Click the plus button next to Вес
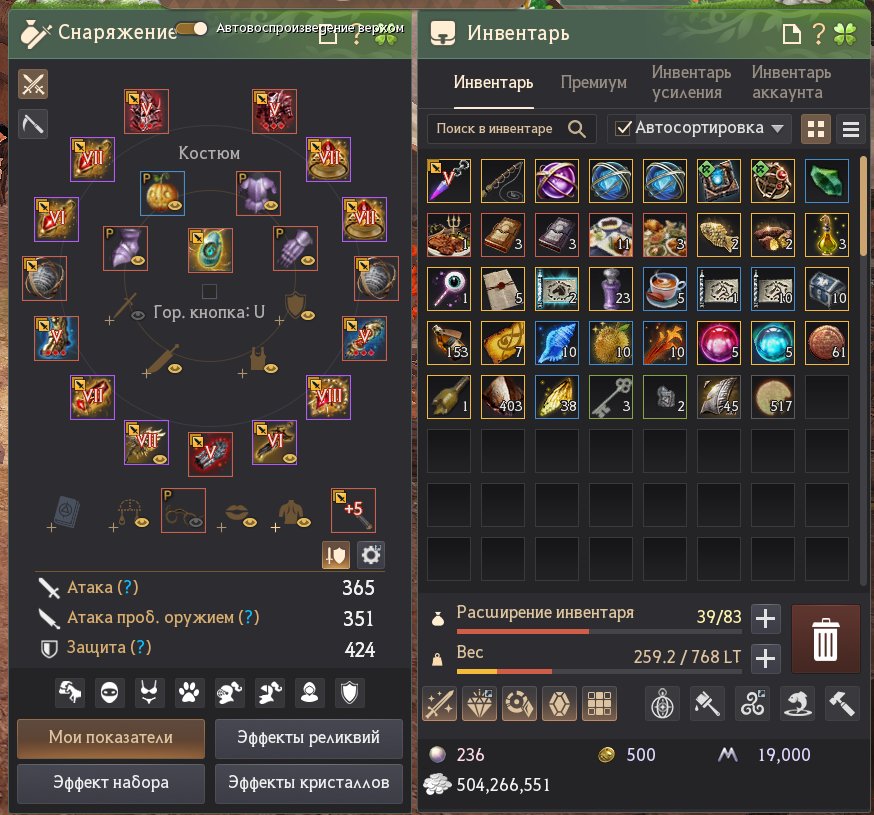The height and width of the screenshot is (815, 874). 765,659
